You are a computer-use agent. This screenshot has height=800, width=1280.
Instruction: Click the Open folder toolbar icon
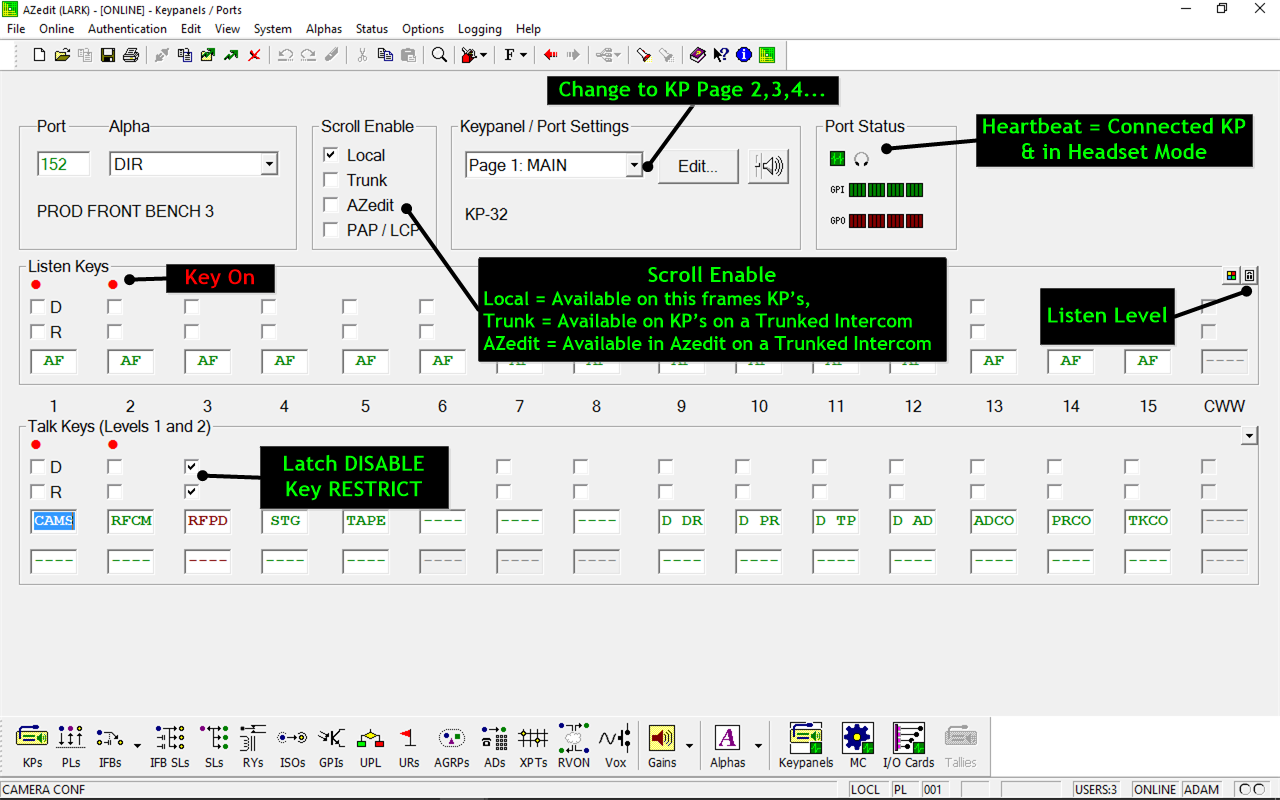coord(62,55)
